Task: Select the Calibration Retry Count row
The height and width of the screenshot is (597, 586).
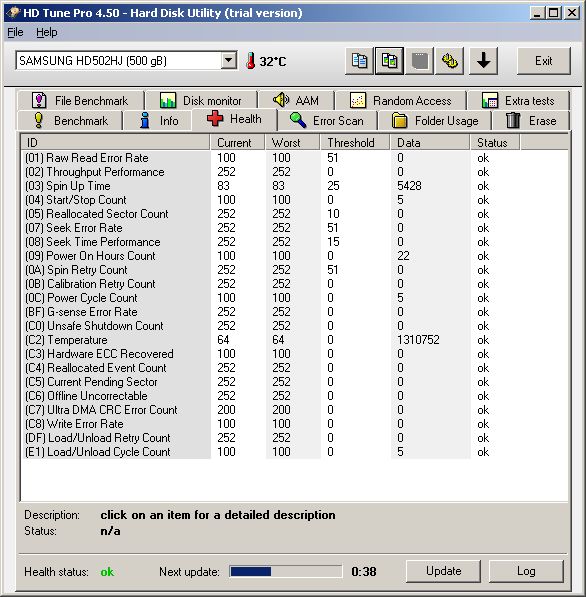Action: click(294, 284)
